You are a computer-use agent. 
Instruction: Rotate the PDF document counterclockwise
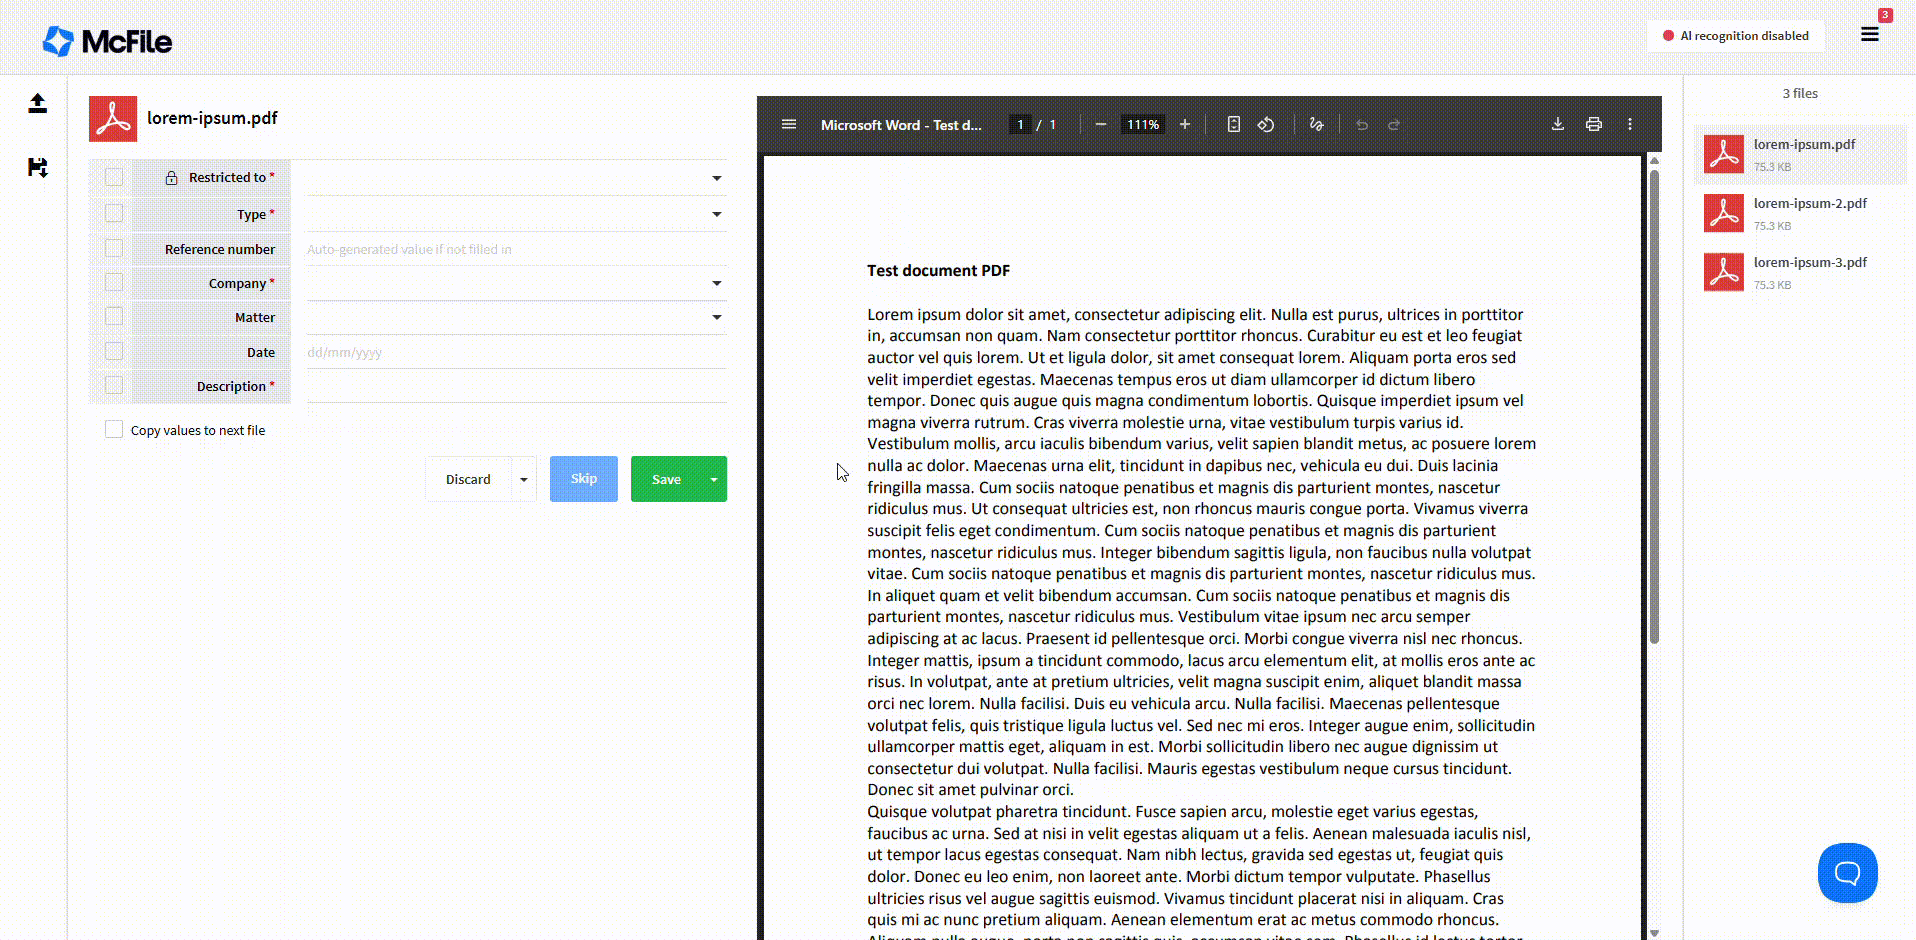pyautogui.click(x=1266, y=125)
